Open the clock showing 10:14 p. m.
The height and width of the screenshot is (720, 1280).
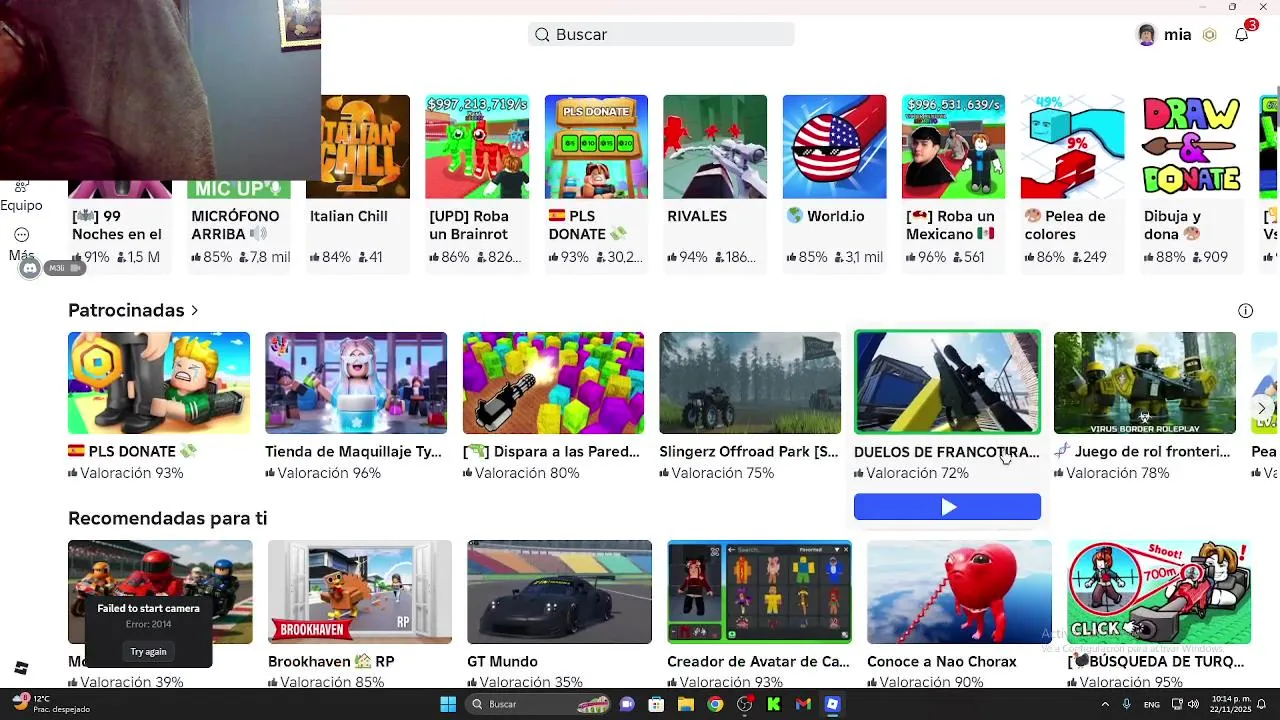(1229, 704)
